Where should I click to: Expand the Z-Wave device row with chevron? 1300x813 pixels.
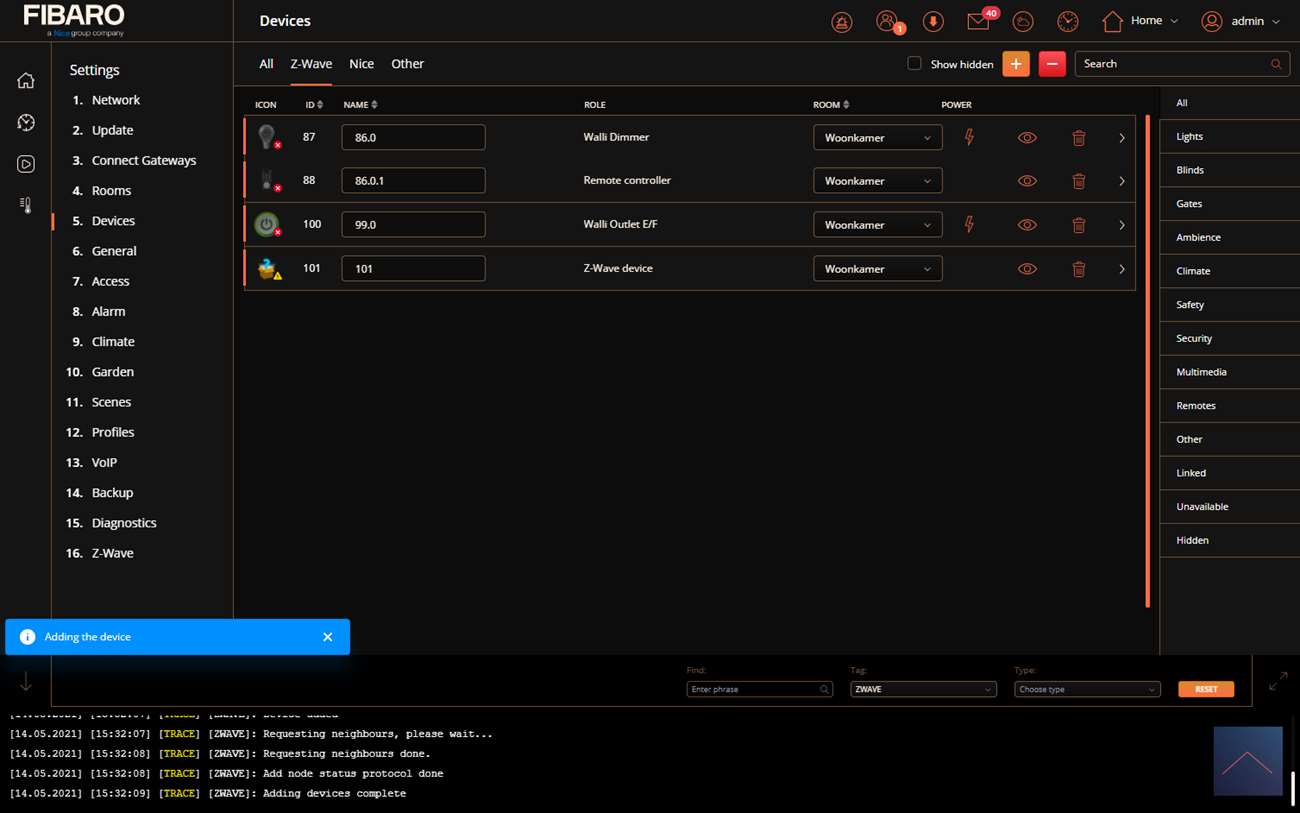click(1121, 269)
